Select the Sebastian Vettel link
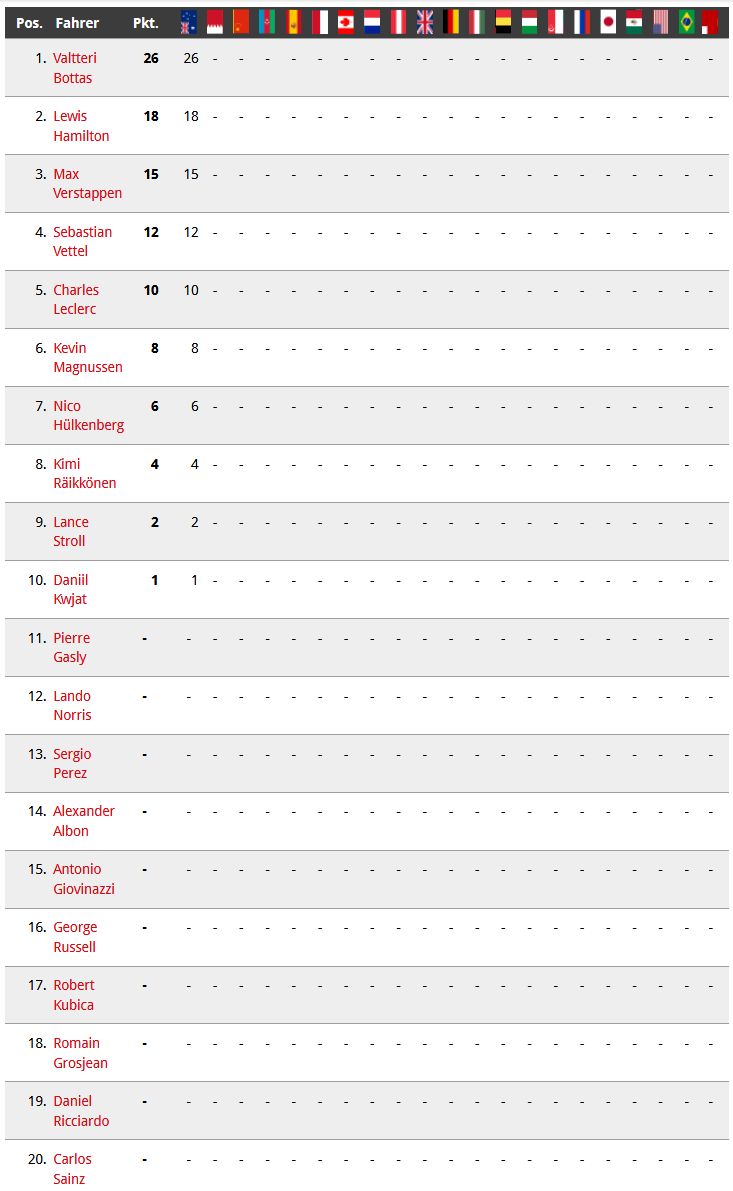This screenshot has width=733, height=1191. (x=83, y=242)
